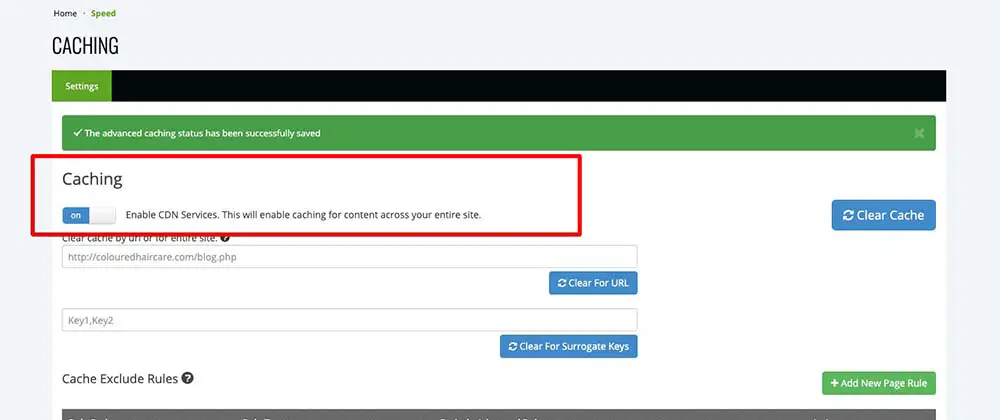Click the gray exclude rules table header
The height and width of the screenshot is (420, 1000).
click(499, 415)
